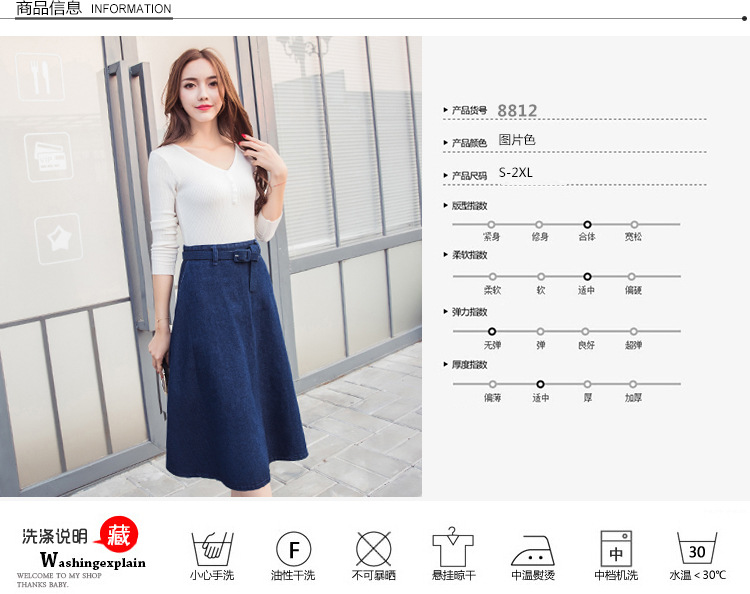Viewport: 750px width, 594px height.
Task: Pick 超弹 on the elasticity scale
Action: tap(633, 331)
